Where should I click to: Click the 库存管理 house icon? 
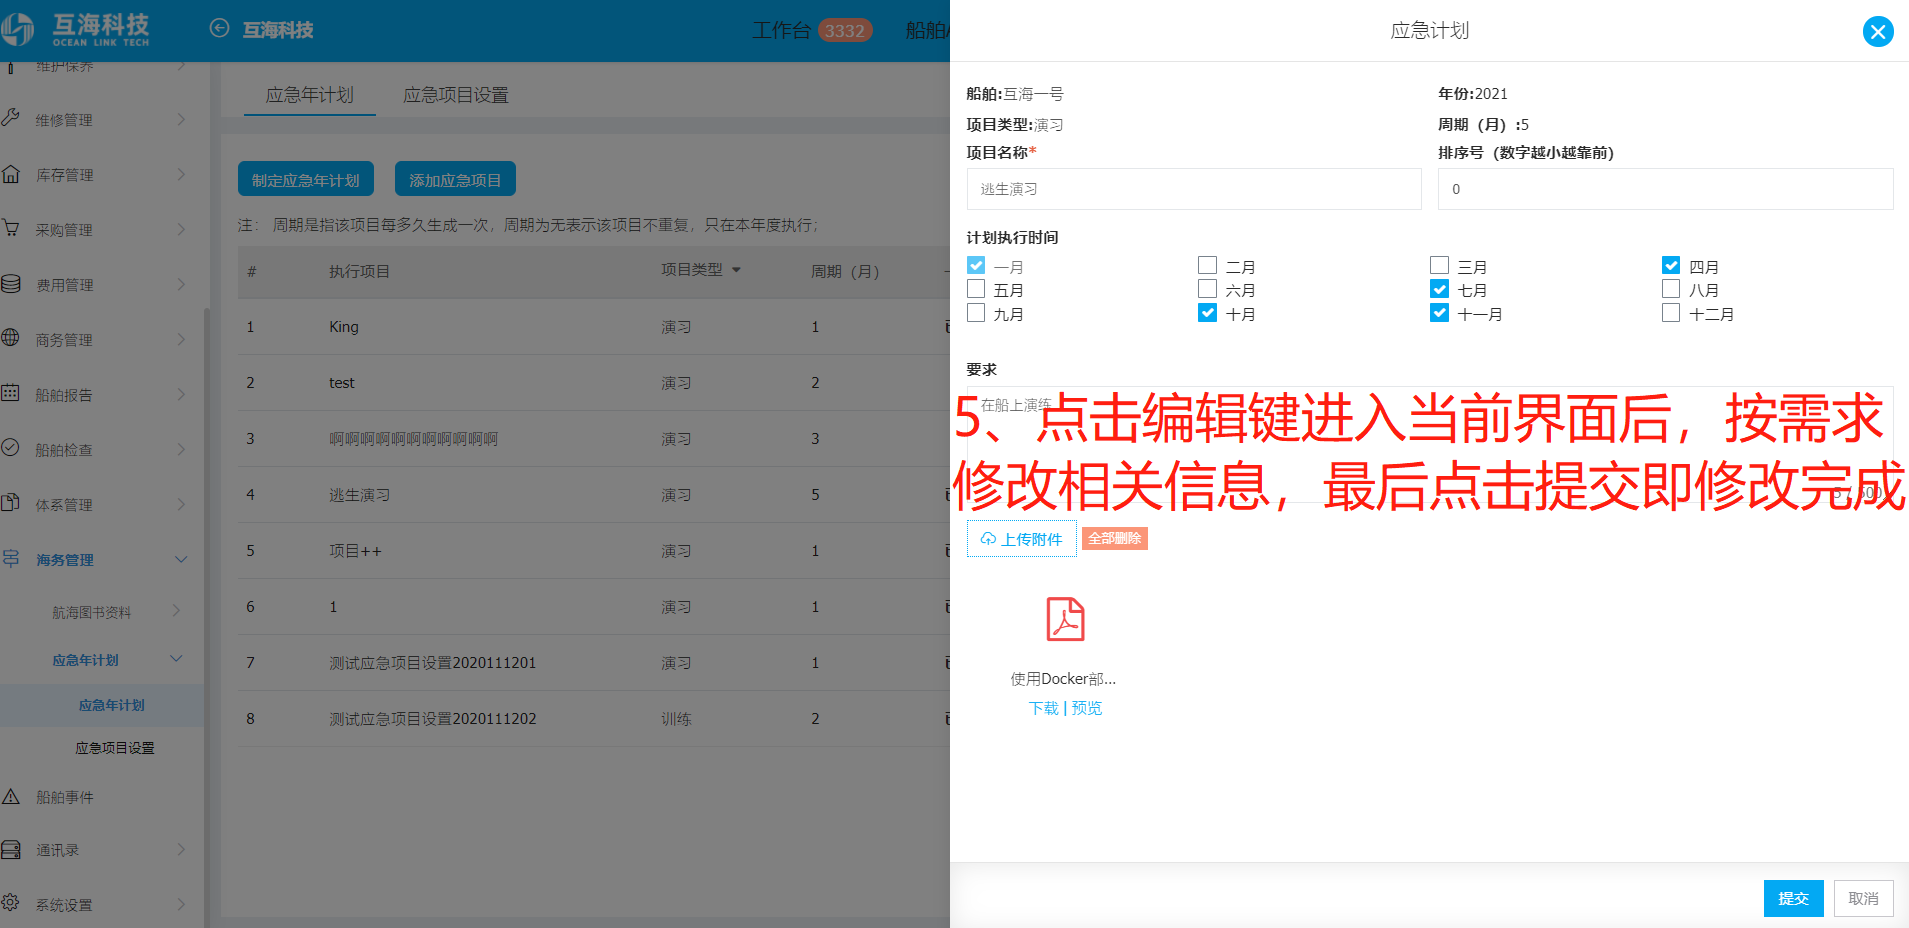(11, 173)
